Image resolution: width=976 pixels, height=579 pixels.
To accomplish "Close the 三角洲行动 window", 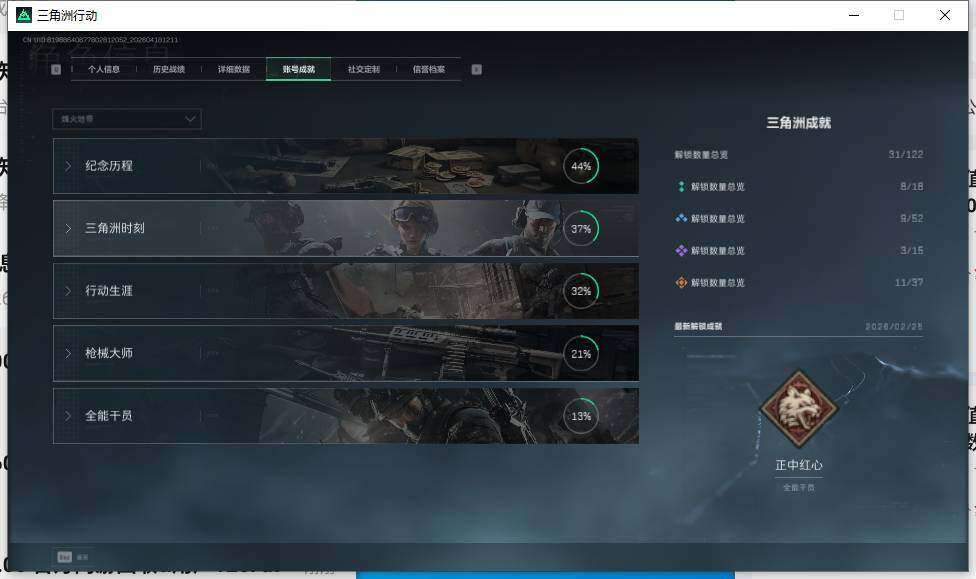I will pos(945,15).
